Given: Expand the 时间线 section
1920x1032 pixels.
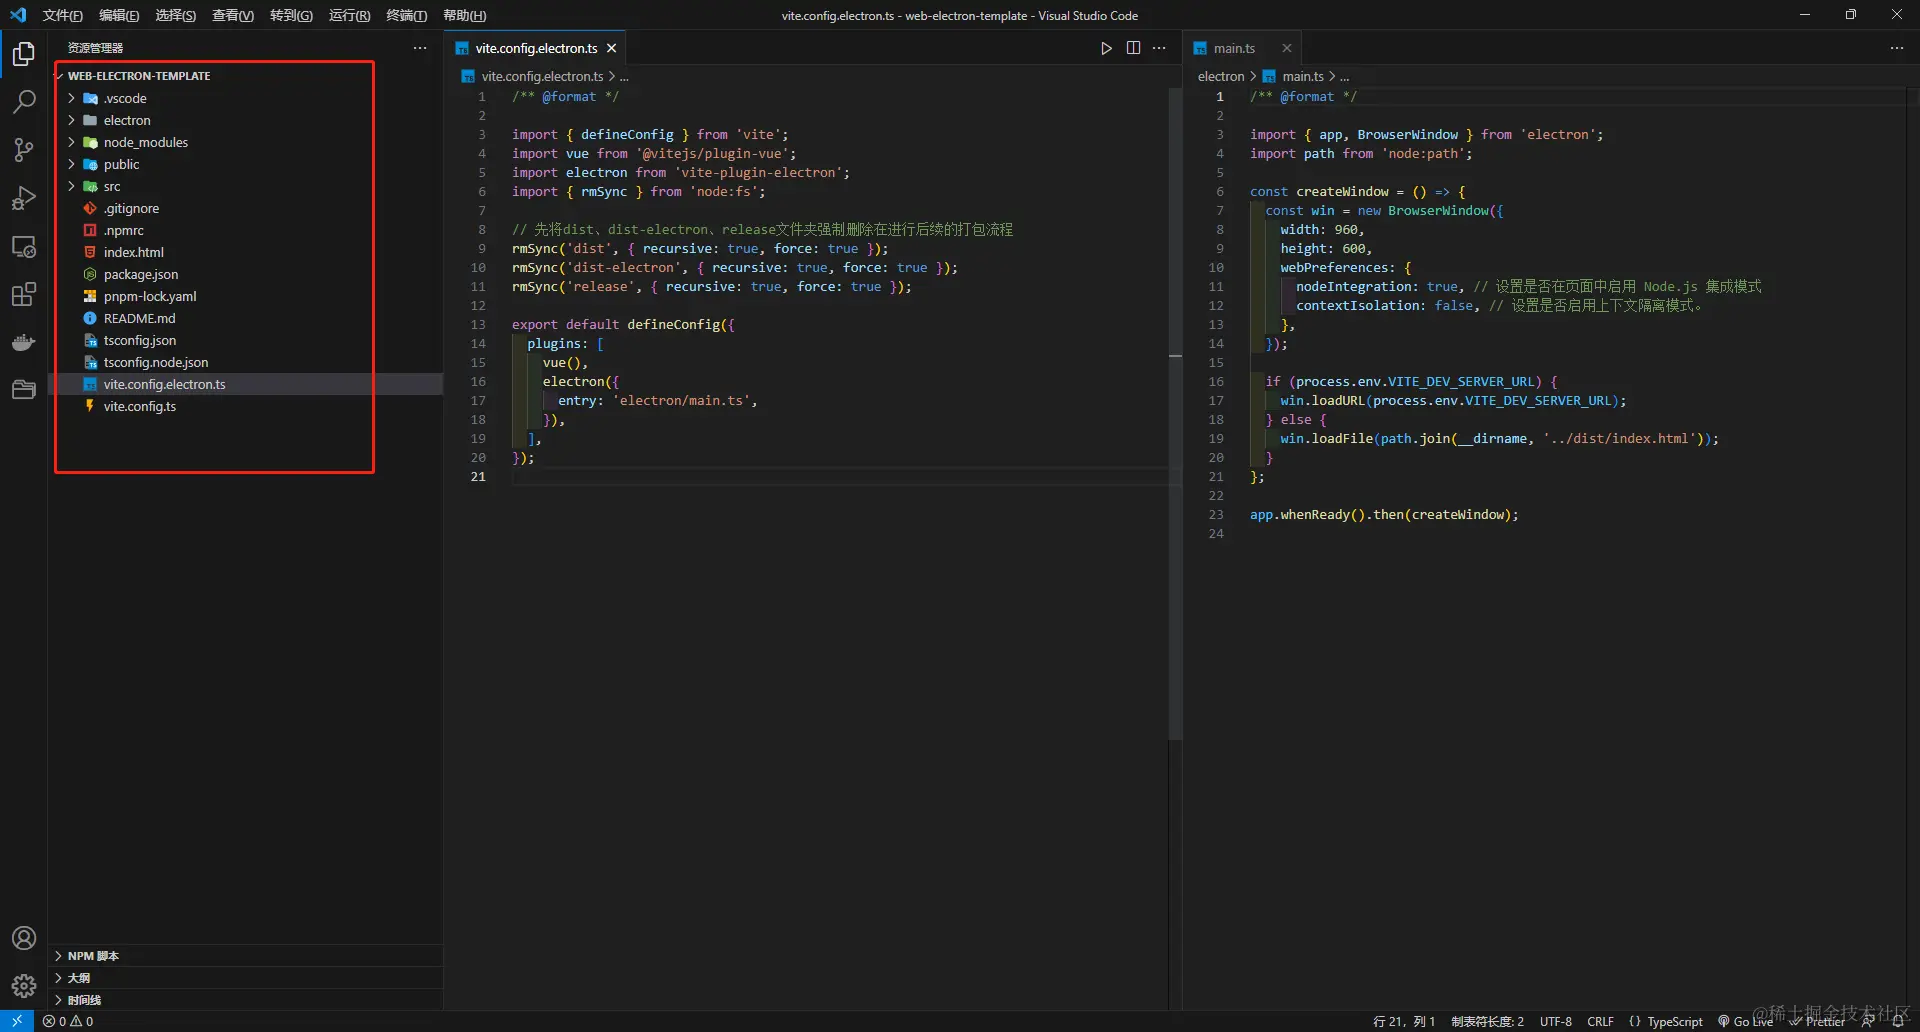Looking at the screenshot, I should pos(84,1000).
